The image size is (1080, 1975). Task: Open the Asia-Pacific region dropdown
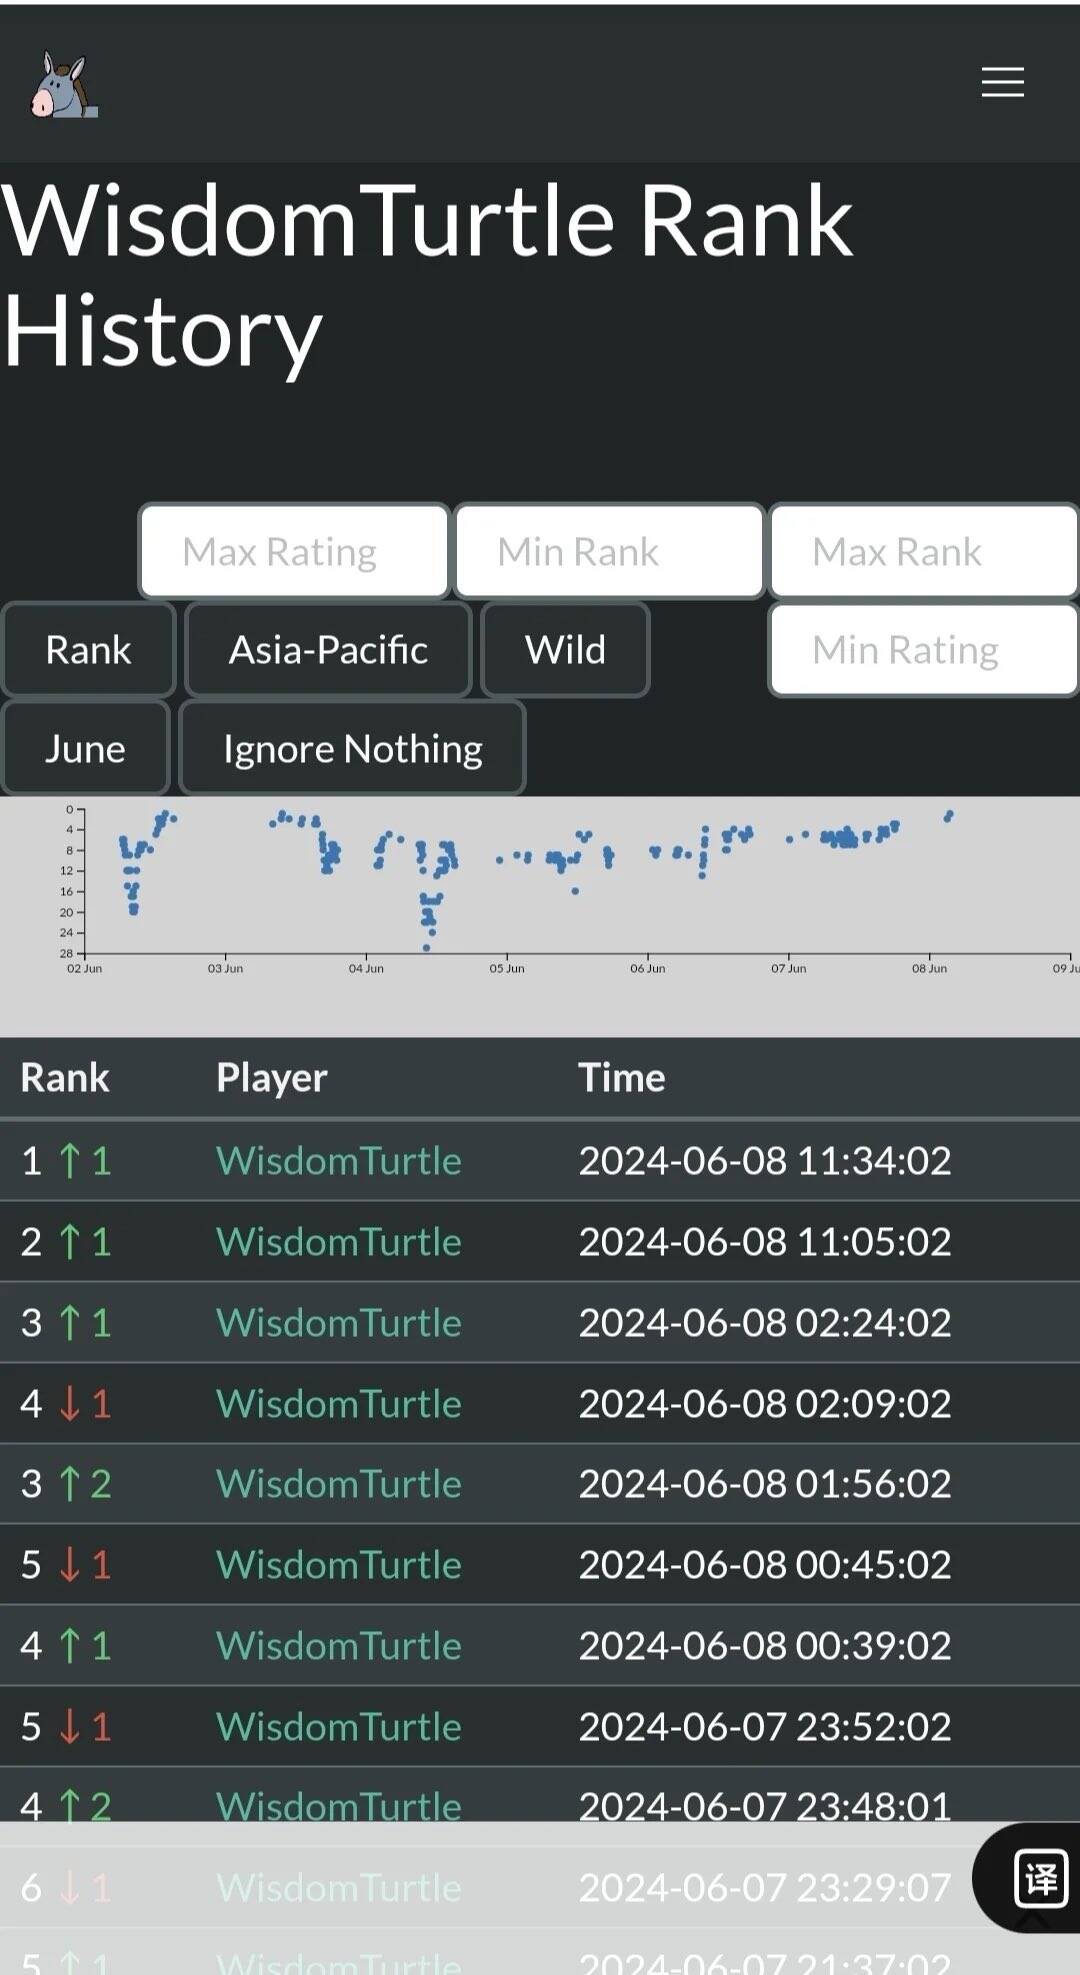coord(328,650)
